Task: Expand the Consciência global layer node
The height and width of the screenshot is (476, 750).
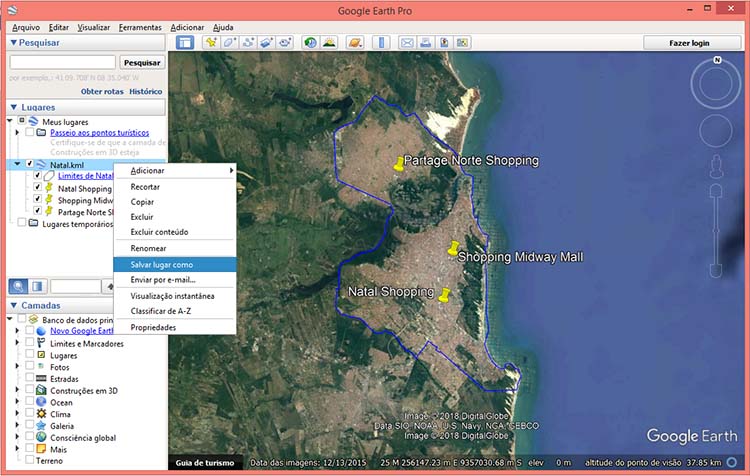Action: coord(18,437)
